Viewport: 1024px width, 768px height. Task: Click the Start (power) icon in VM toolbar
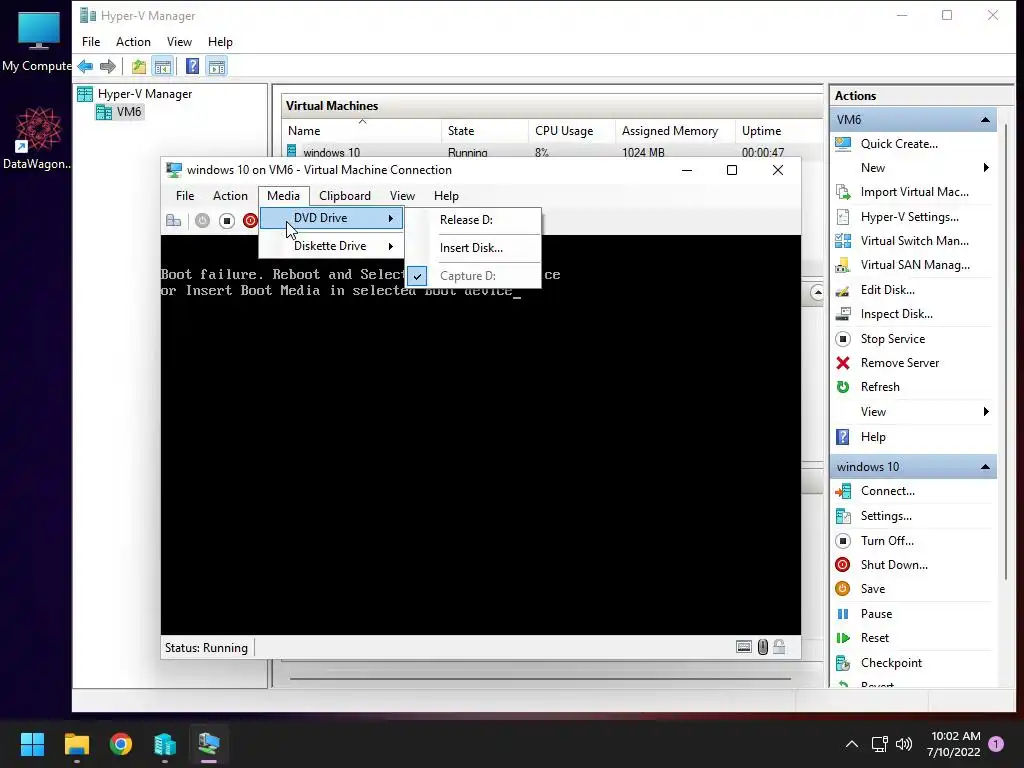tap(202, 221)
